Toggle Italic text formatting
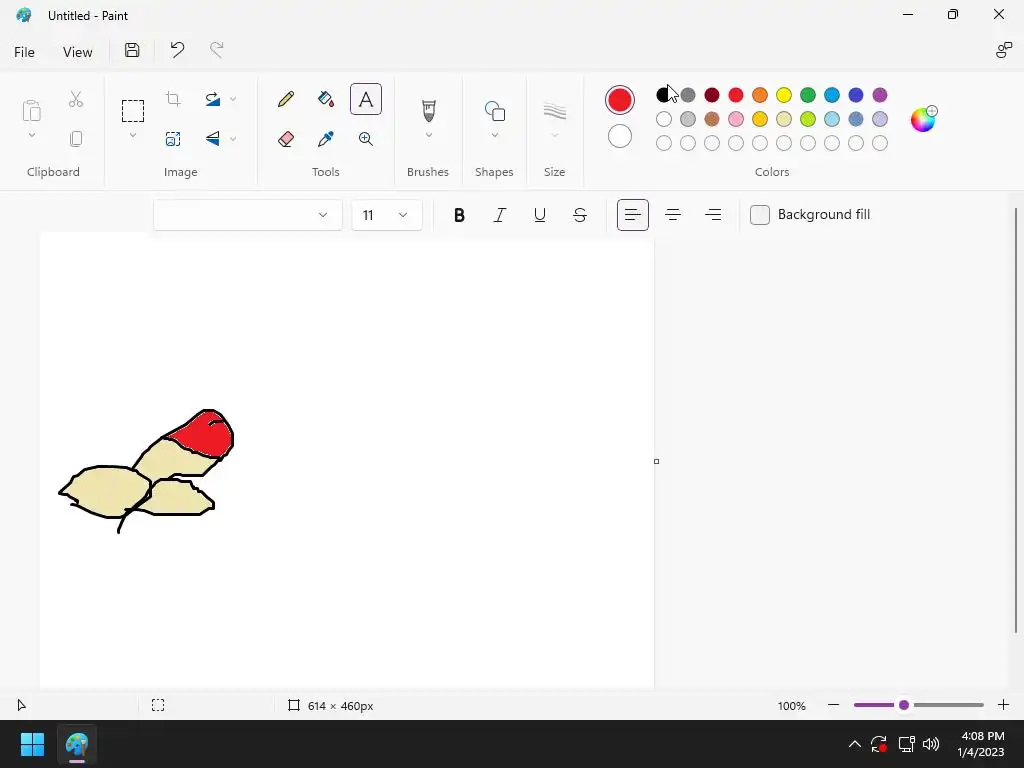The height and width of the screenshot is (768, 1024). [500, 215]
